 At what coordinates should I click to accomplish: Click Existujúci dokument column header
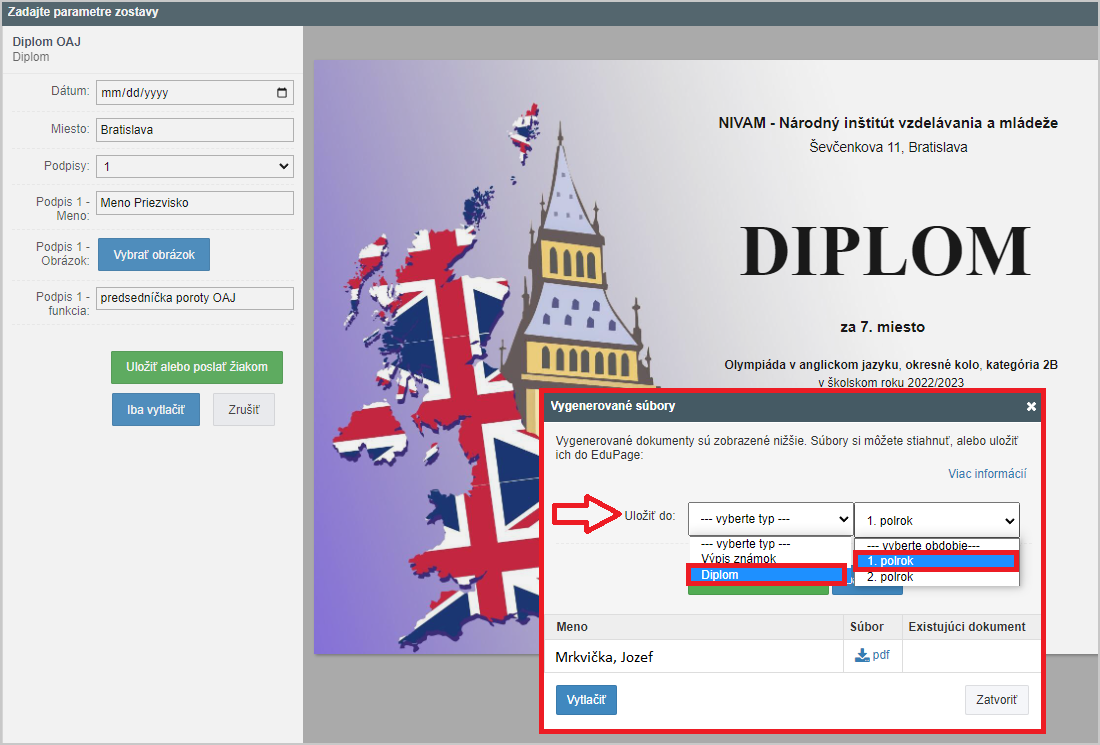point(967,626)
